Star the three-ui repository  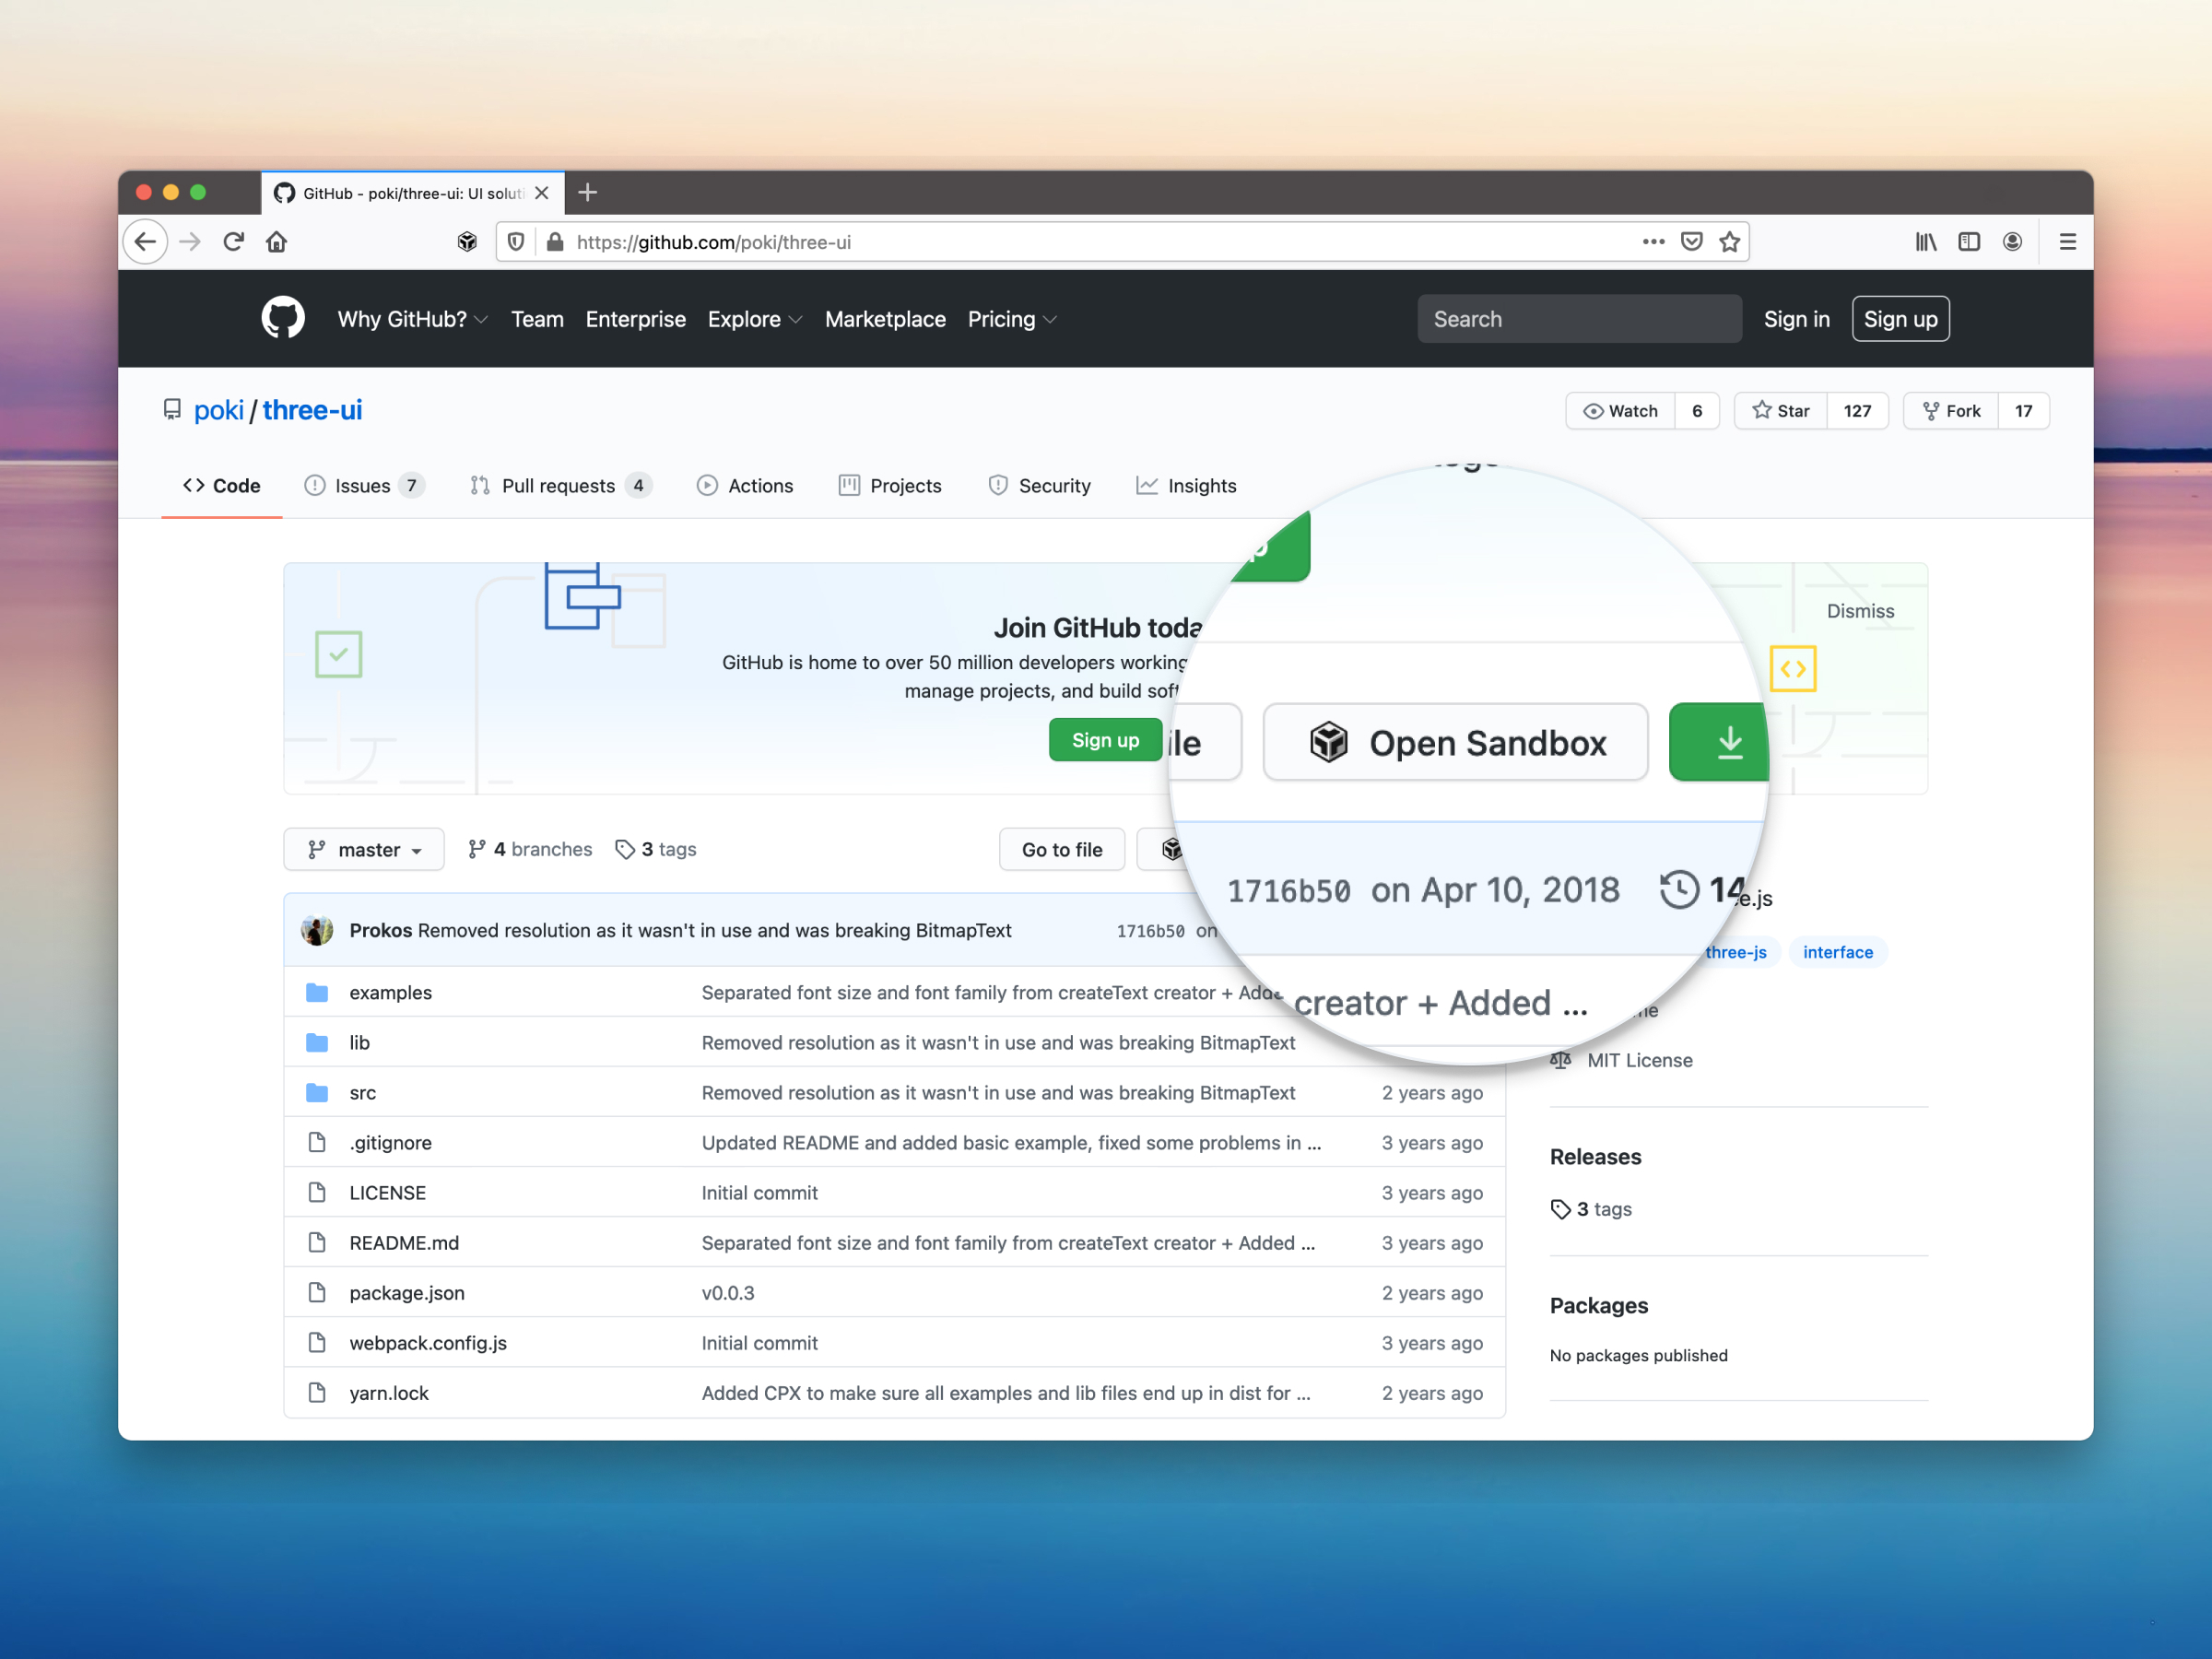pos(1781,411)
